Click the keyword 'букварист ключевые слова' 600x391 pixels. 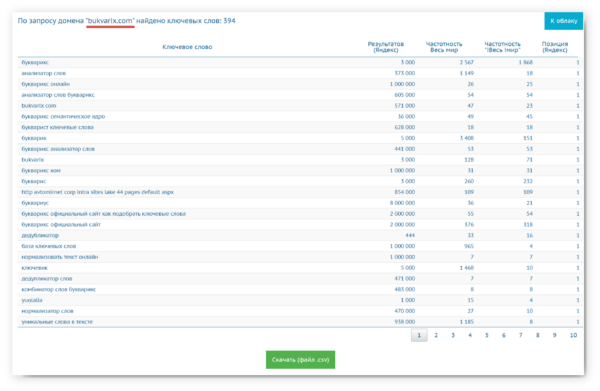tap(57, 127)
